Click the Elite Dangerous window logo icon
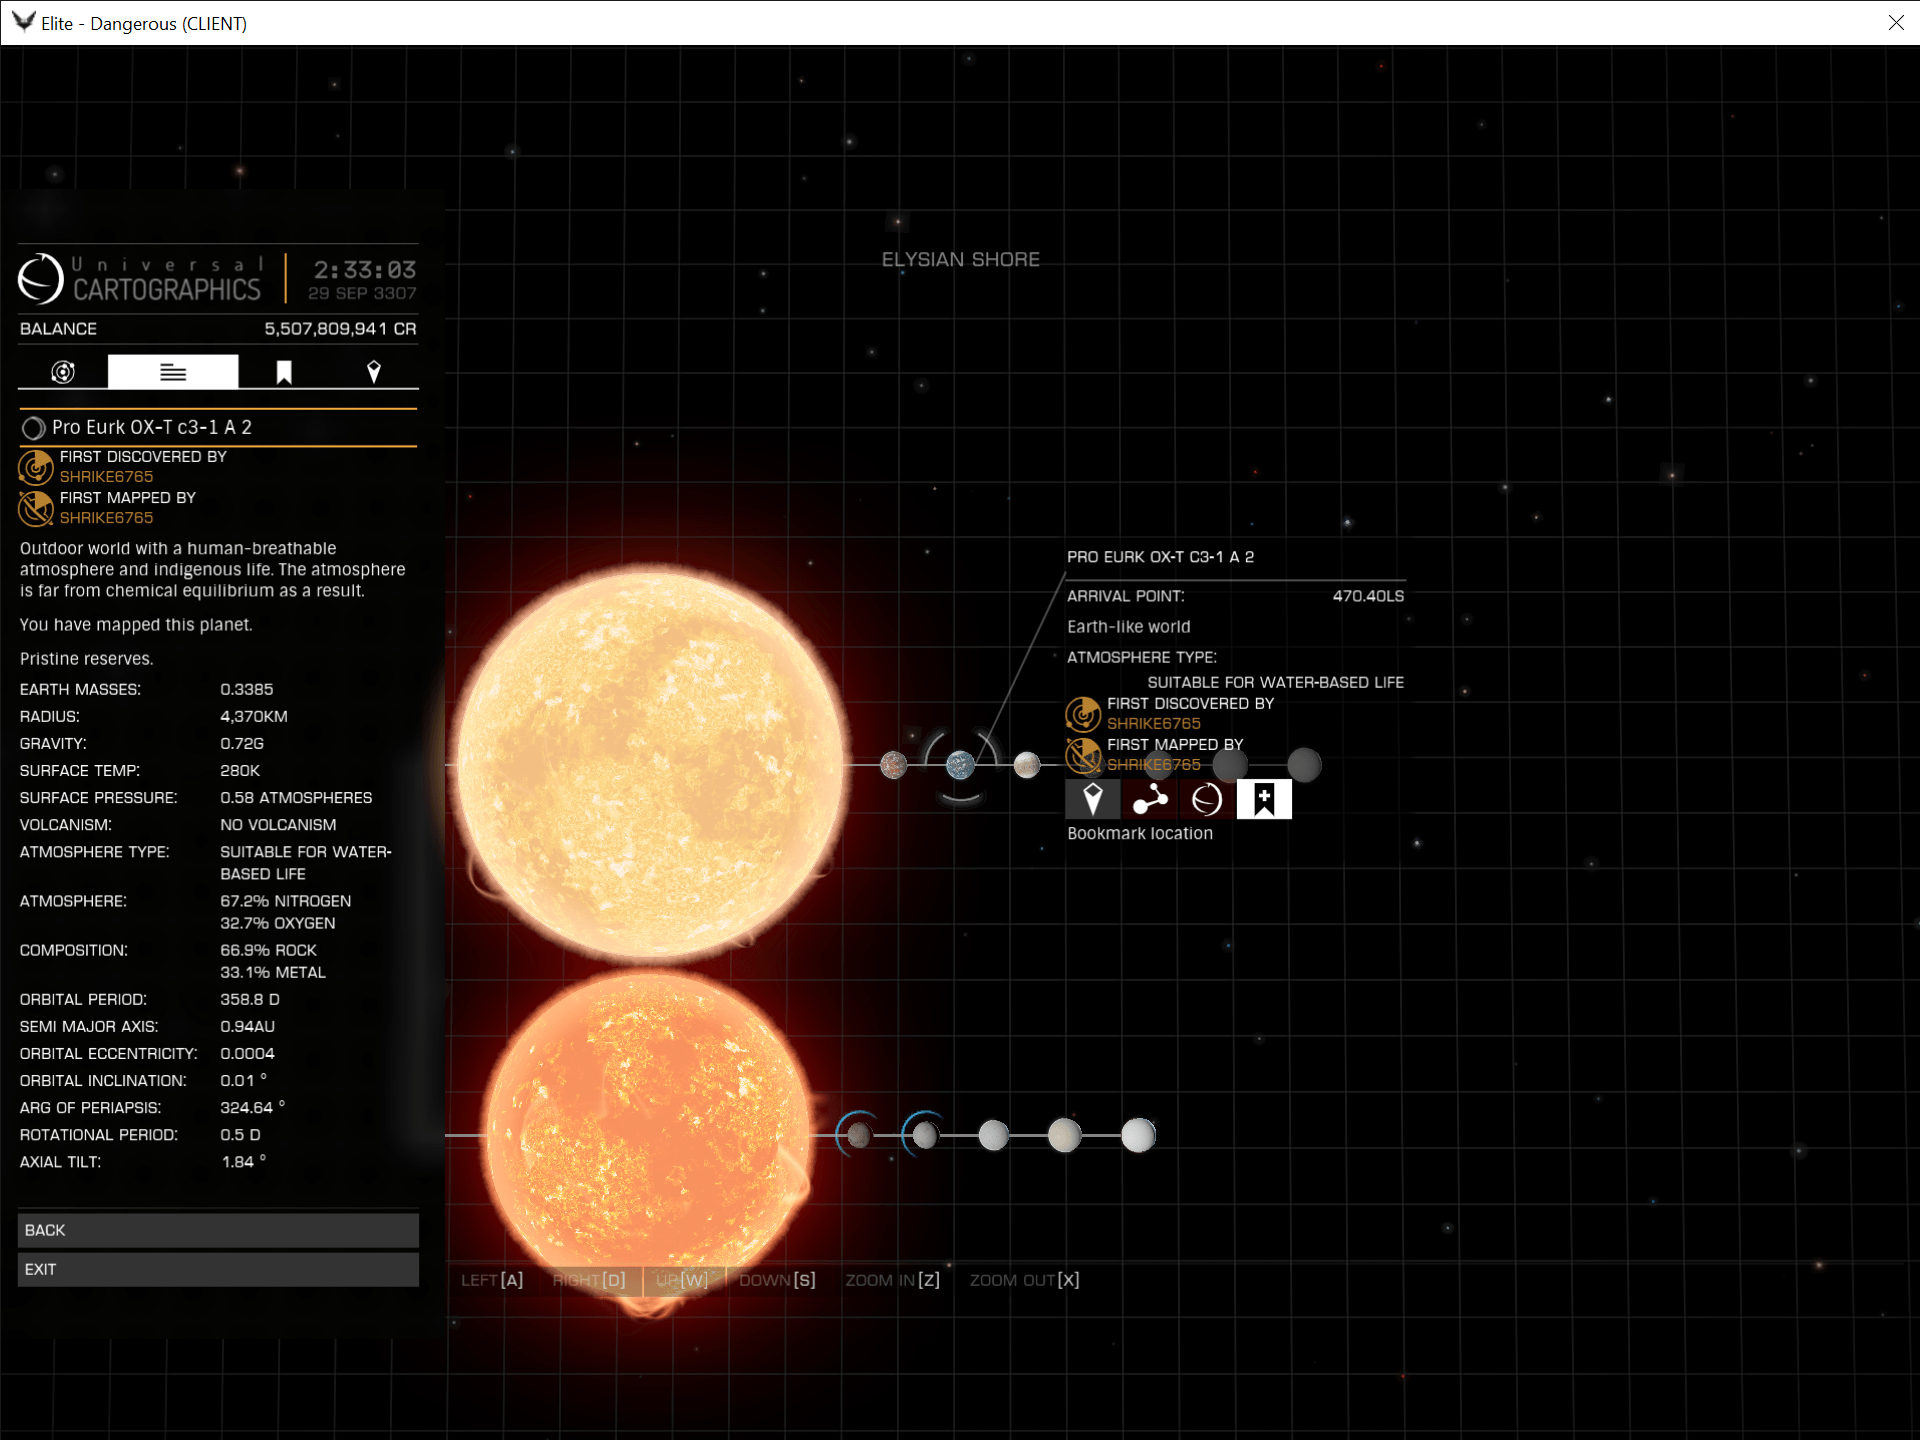The image size is (1920, 1440). [22, 22]
